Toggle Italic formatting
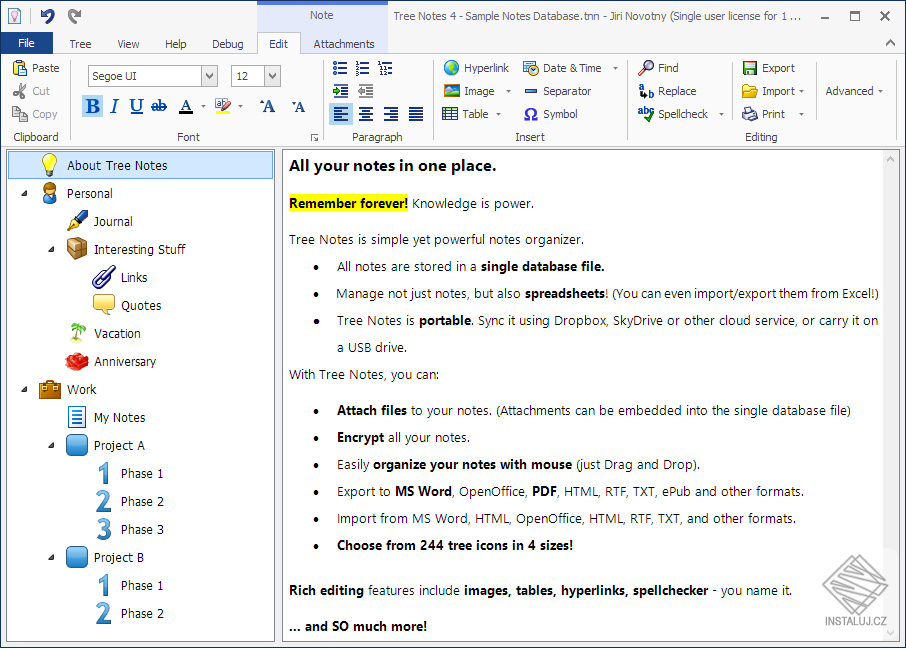906x648 pixels. [x=114, y=106]
